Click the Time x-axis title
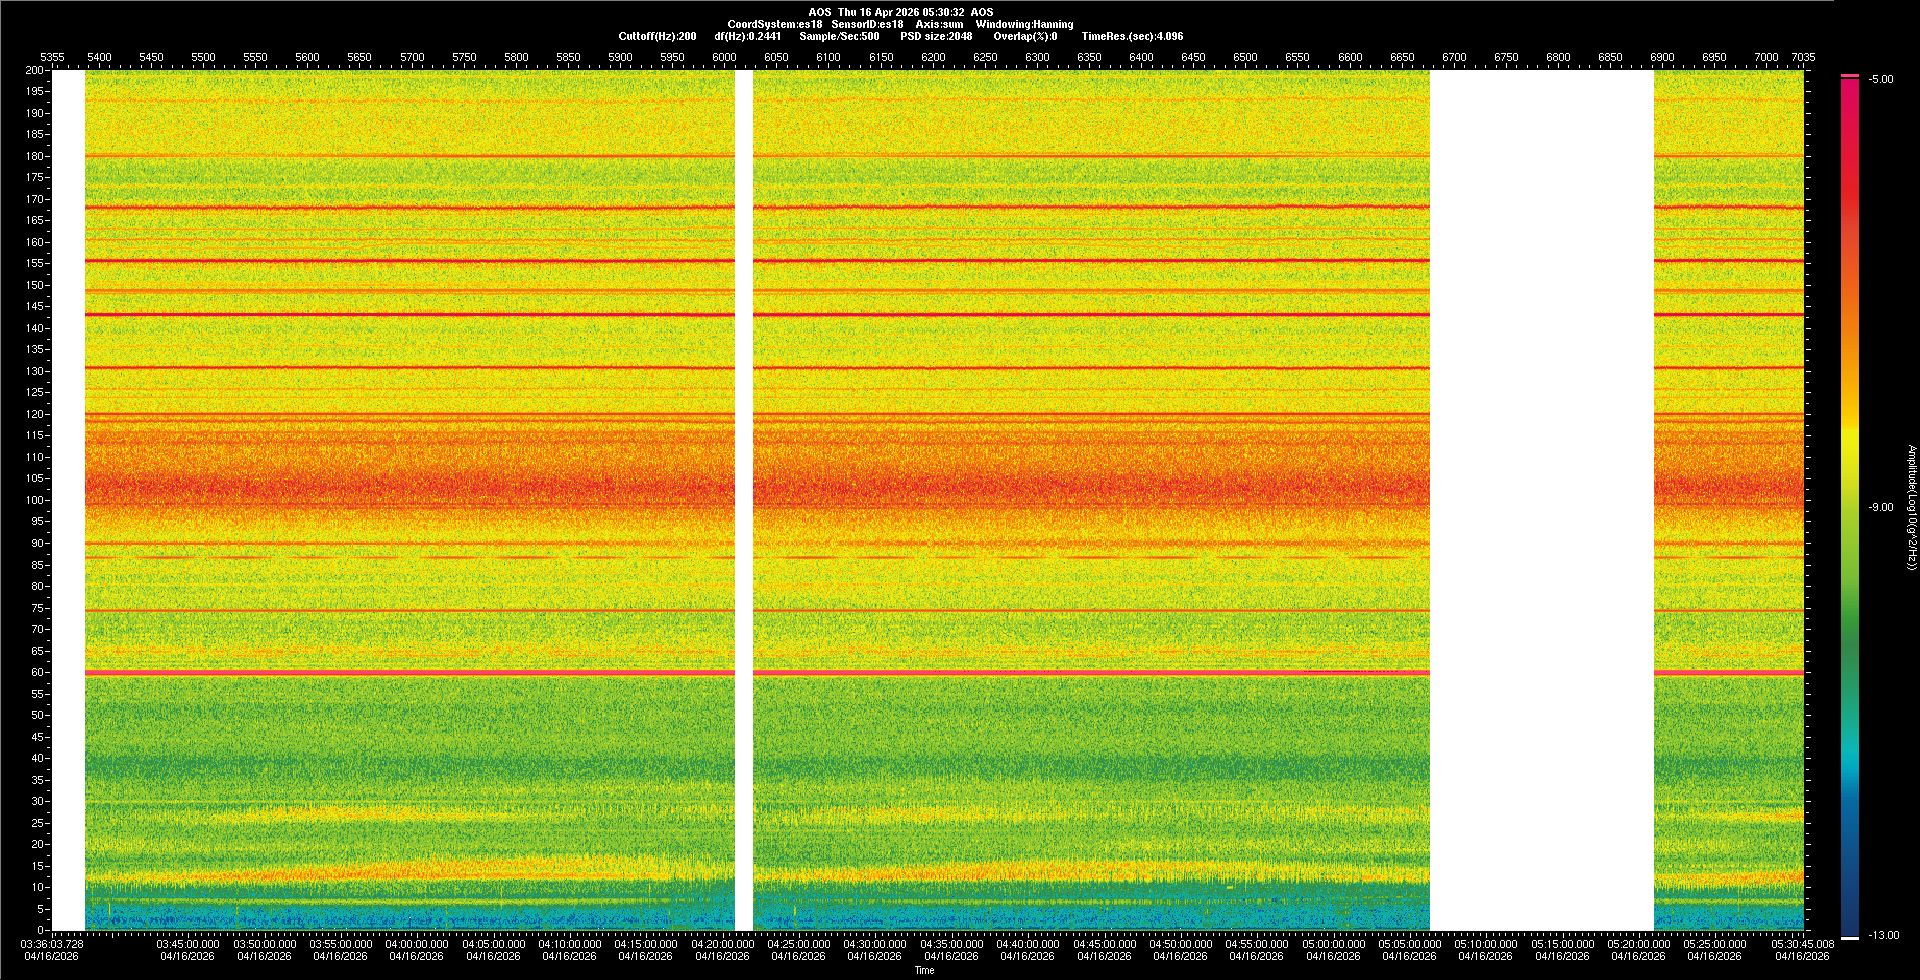Image resolution: width=1920 pixels, height=980 pixels. pyautogui.click(x=924, y=971)
